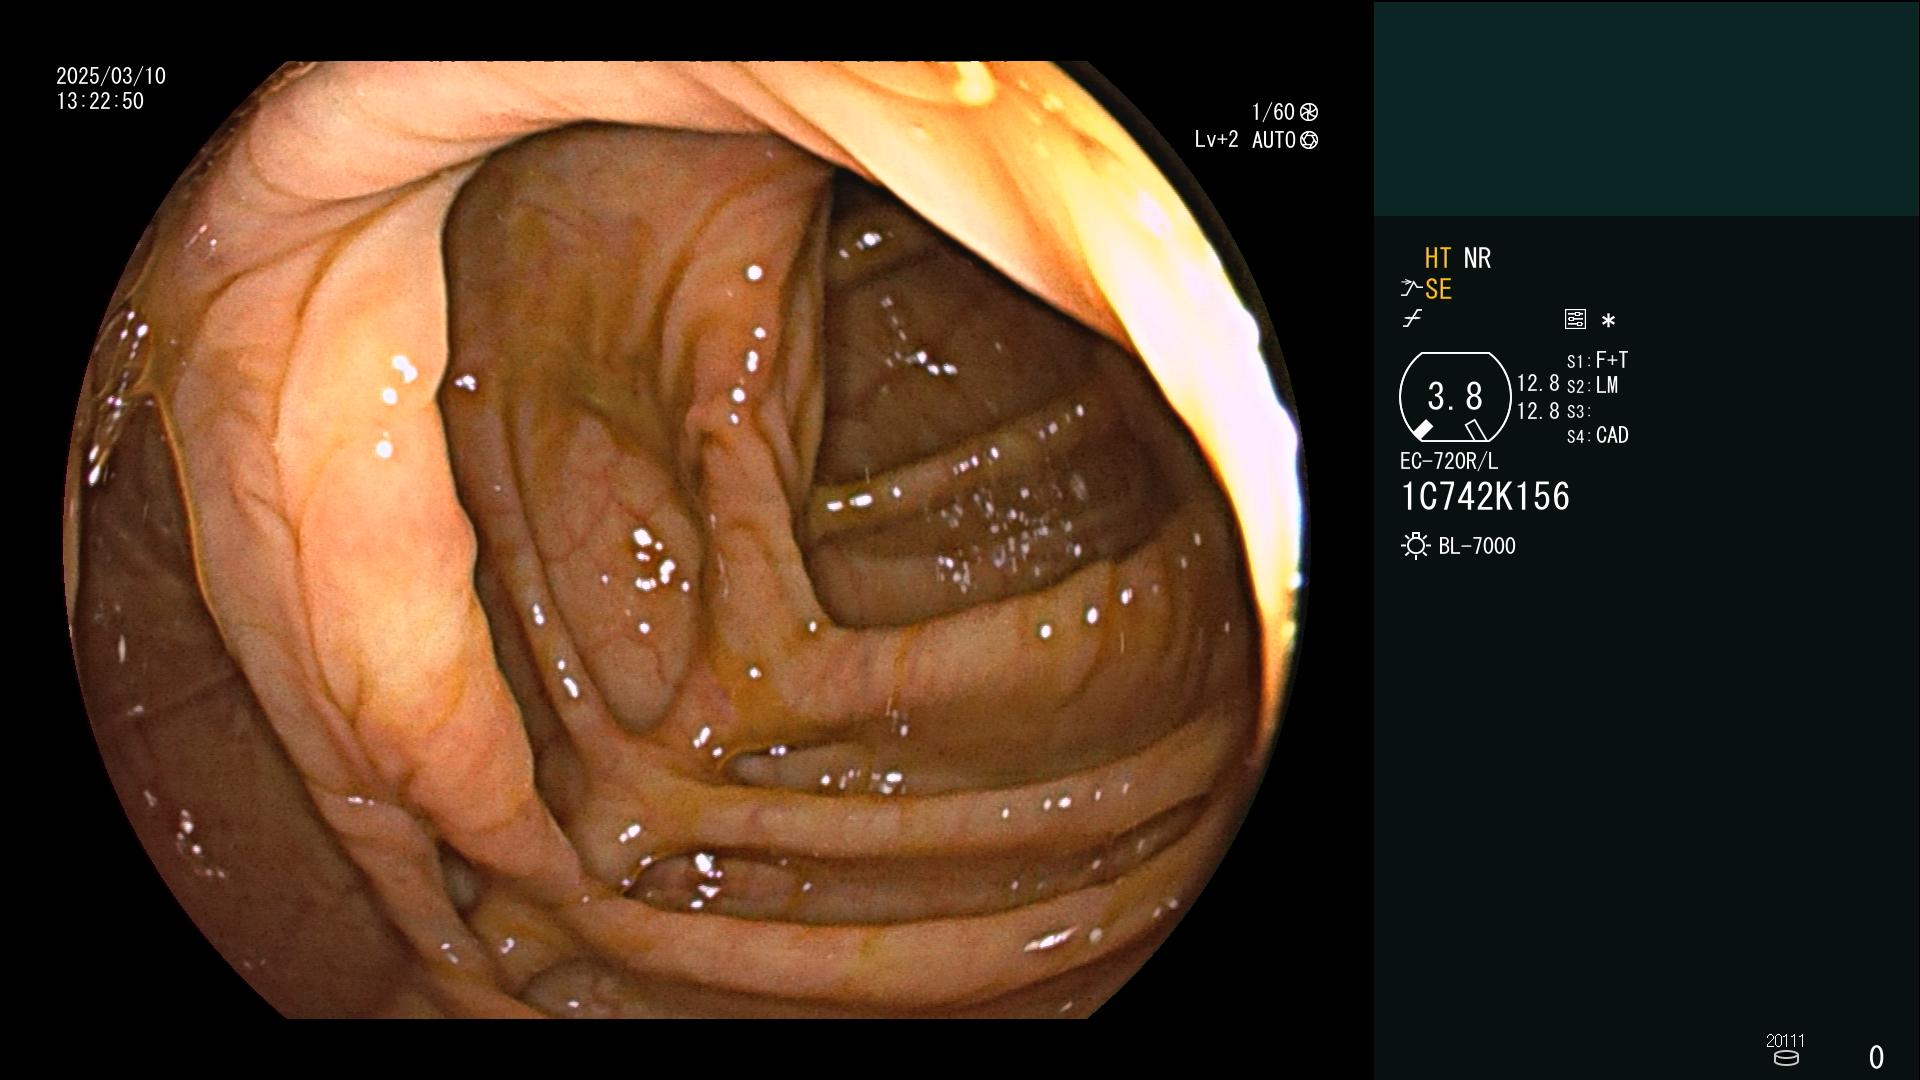Click the empty S3: switch assignment
The width and height of the screenshot is (1920, 1080).
[x=1578, y=412]
